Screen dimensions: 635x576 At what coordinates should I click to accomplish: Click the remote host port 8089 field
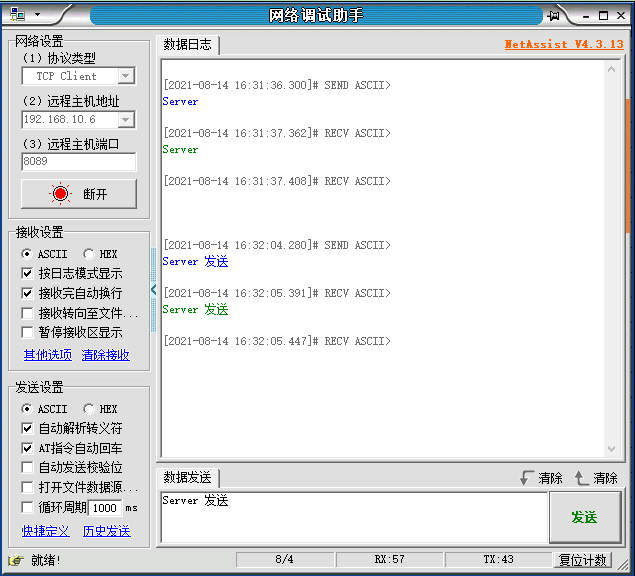(79, 162)
